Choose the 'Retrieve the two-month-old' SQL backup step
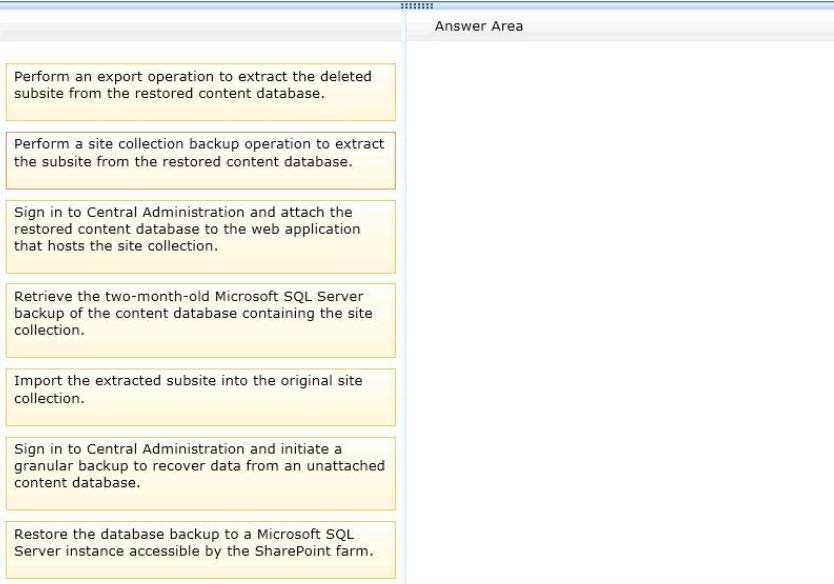Screen dimensions: 834x584 [201, 320]
